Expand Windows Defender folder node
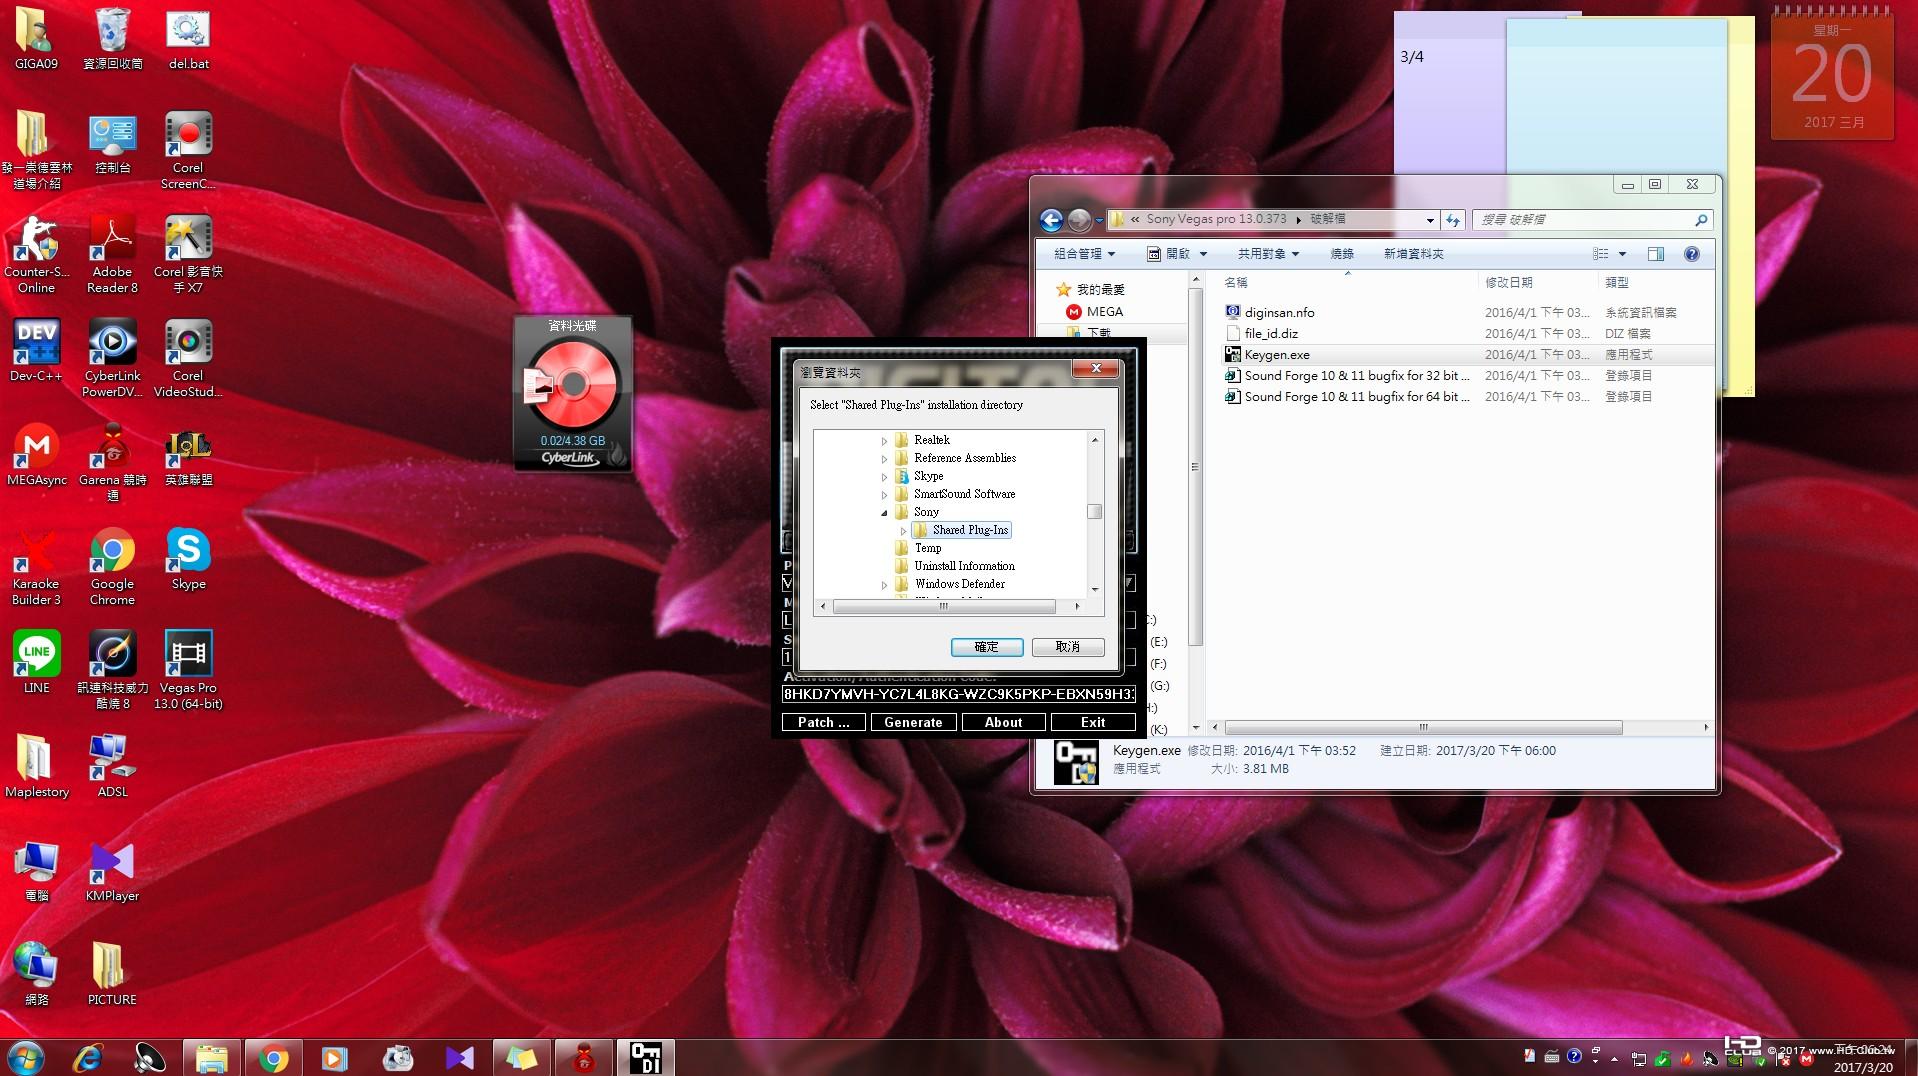Viewport: 1918px width, 1076px height. tap(884, 585)
